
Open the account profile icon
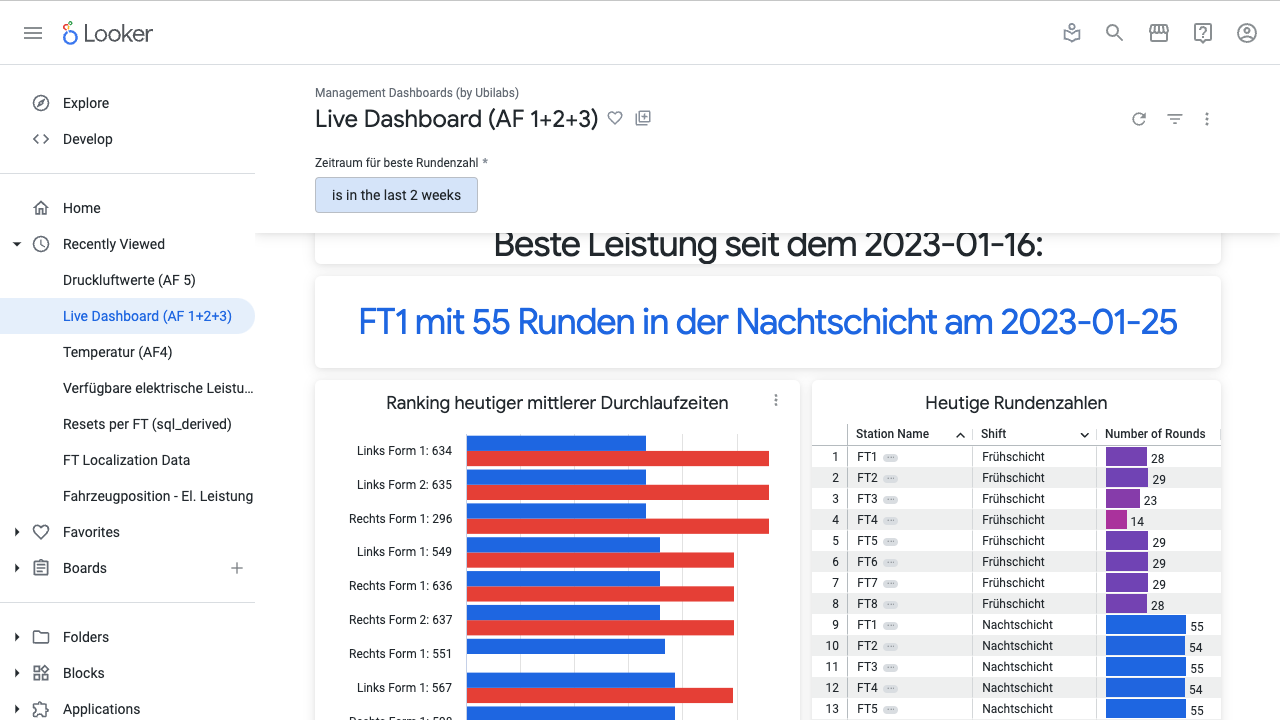coord(1247,33)
